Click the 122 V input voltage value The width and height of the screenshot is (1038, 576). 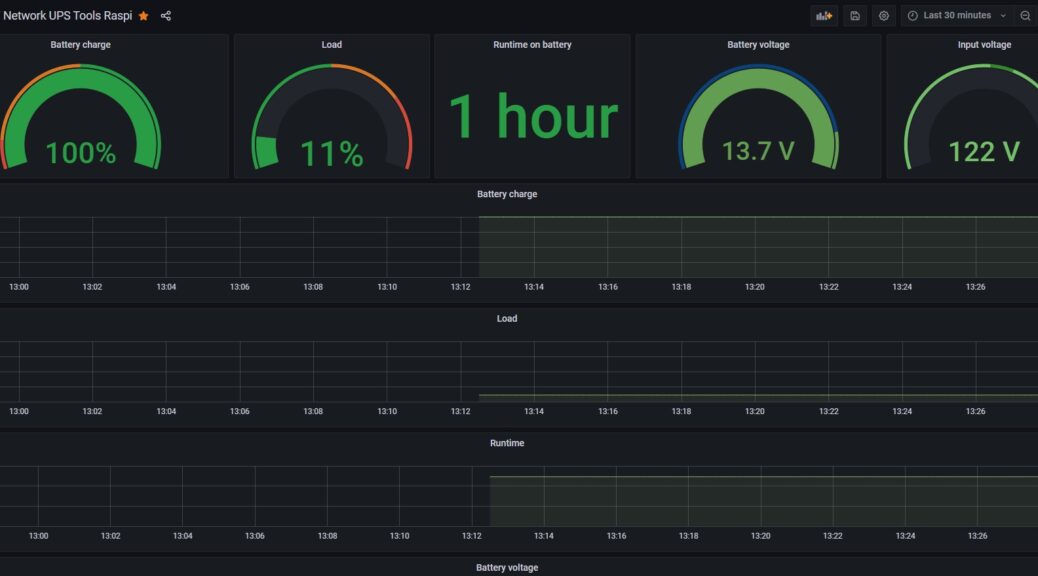984,152
